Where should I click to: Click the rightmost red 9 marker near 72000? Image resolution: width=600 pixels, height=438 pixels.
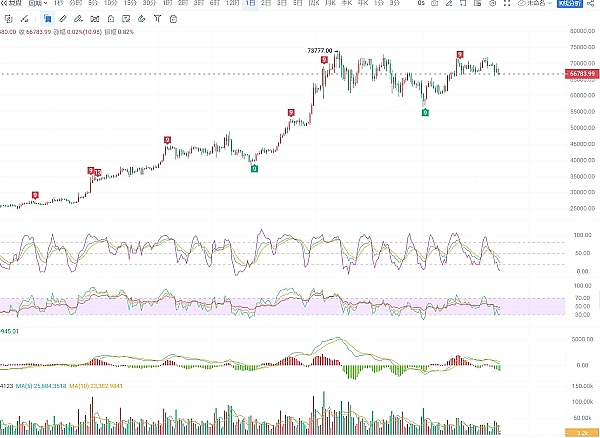[460, 55]
